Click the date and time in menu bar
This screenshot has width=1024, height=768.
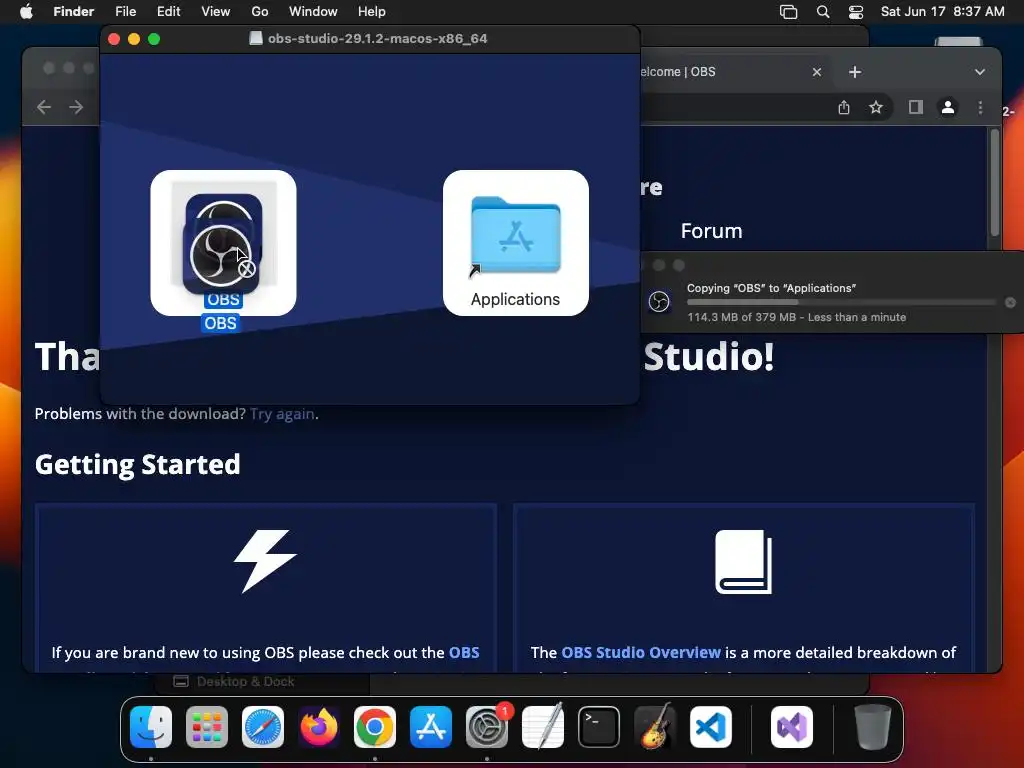[942, 11]
